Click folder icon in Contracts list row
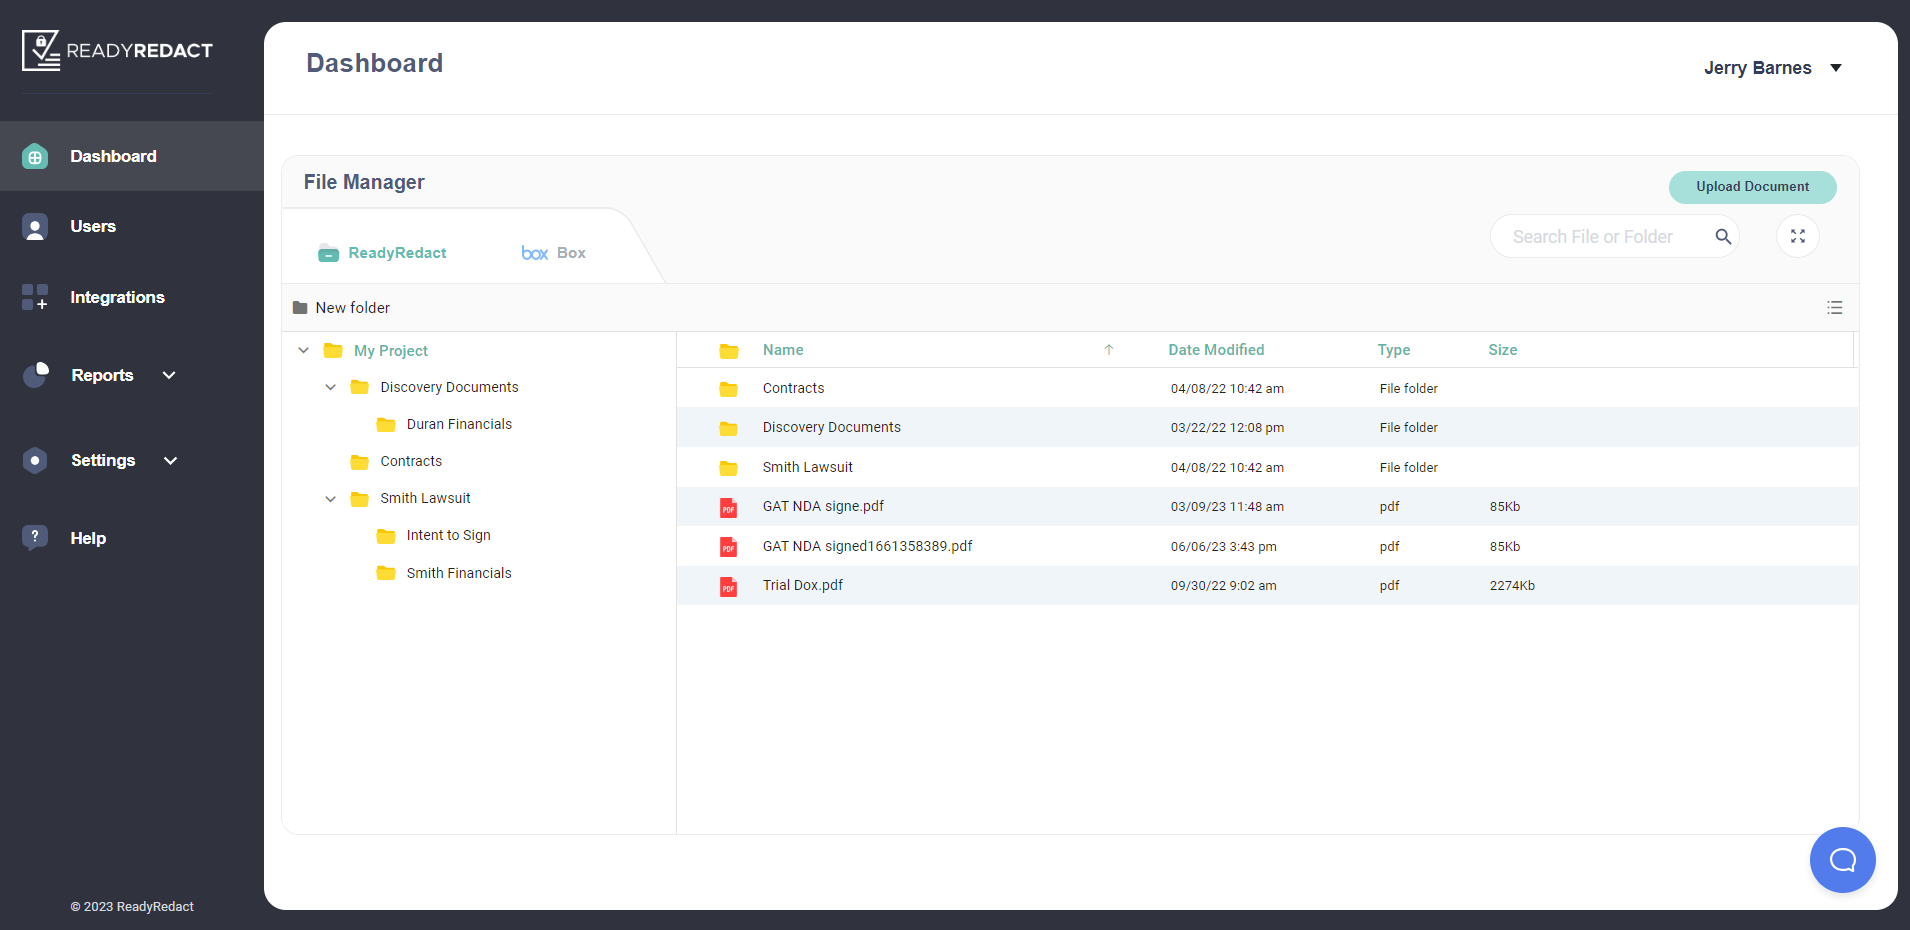Image resolution: width=1910 pixels, height=930 pixels. click(729, 389)
